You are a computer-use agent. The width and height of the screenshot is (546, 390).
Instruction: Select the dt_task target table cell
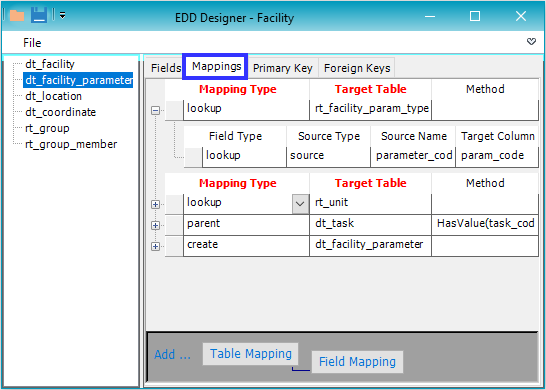click(370, 225)
